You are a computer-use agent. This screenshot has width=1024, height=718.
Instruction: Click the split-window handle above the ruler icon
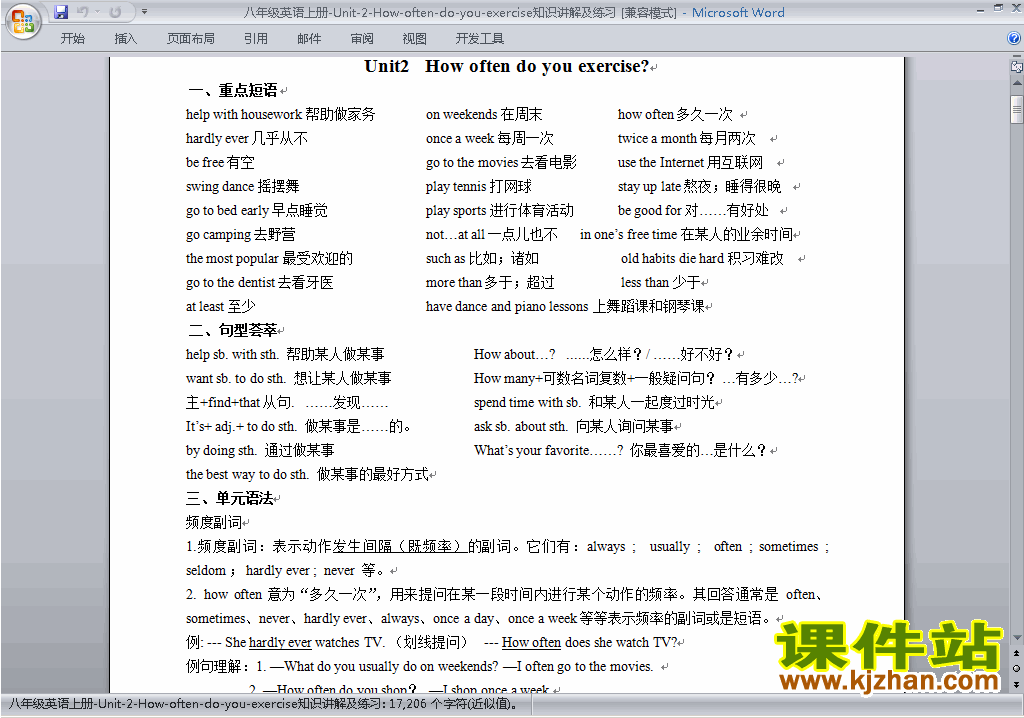tap(1017, 57)
